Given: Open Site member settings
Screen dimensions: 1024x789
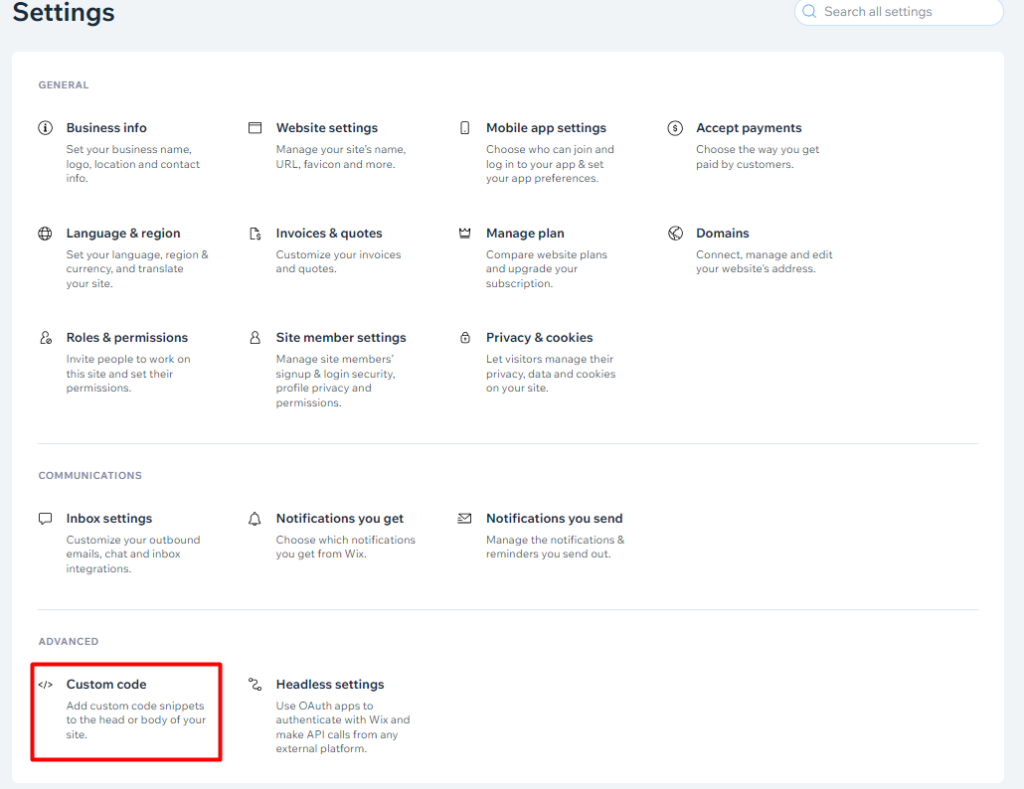Looking at the screenshot, I should click(341, 338).
